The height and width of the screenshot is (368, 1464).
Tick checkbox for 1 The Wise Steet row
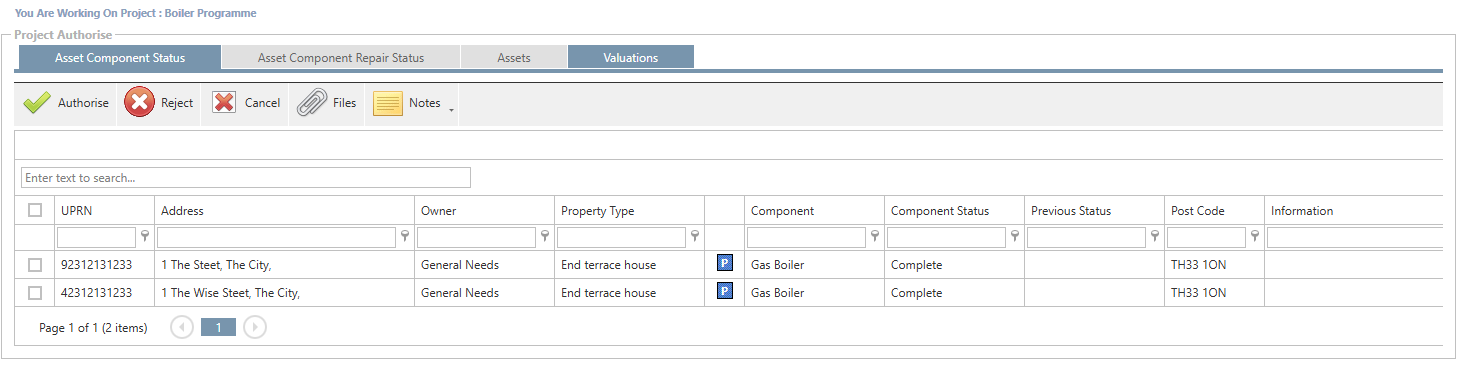35,293
